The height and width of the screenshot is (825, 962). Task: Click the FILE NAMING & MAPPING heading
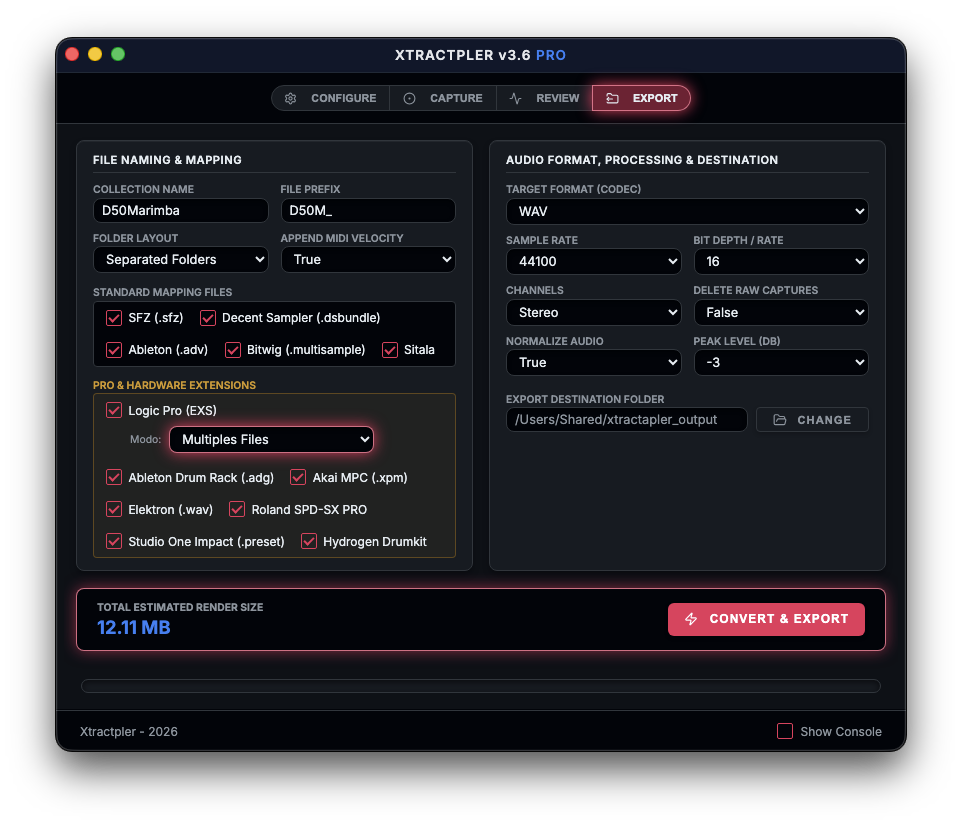point(167,159)
